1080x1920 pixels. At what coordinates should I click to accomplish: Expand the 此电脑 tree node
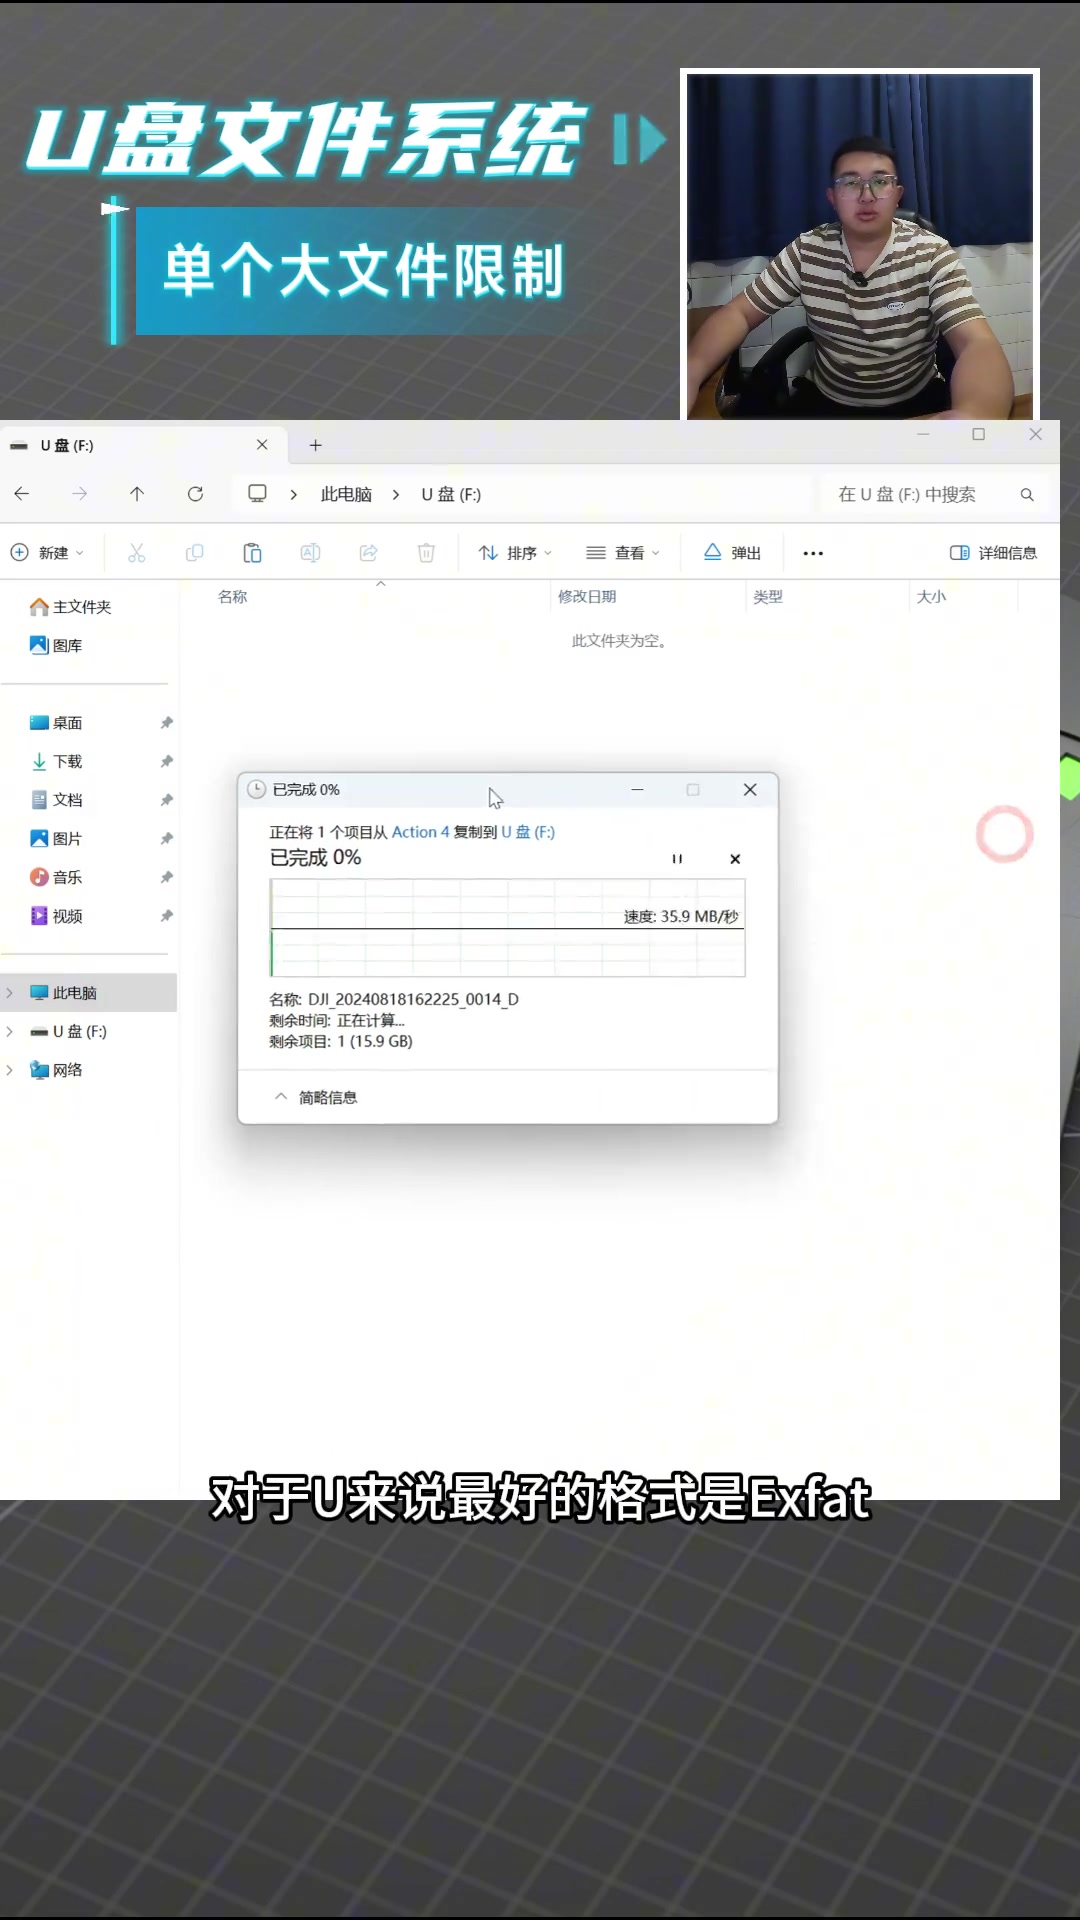tap(10, 993)
